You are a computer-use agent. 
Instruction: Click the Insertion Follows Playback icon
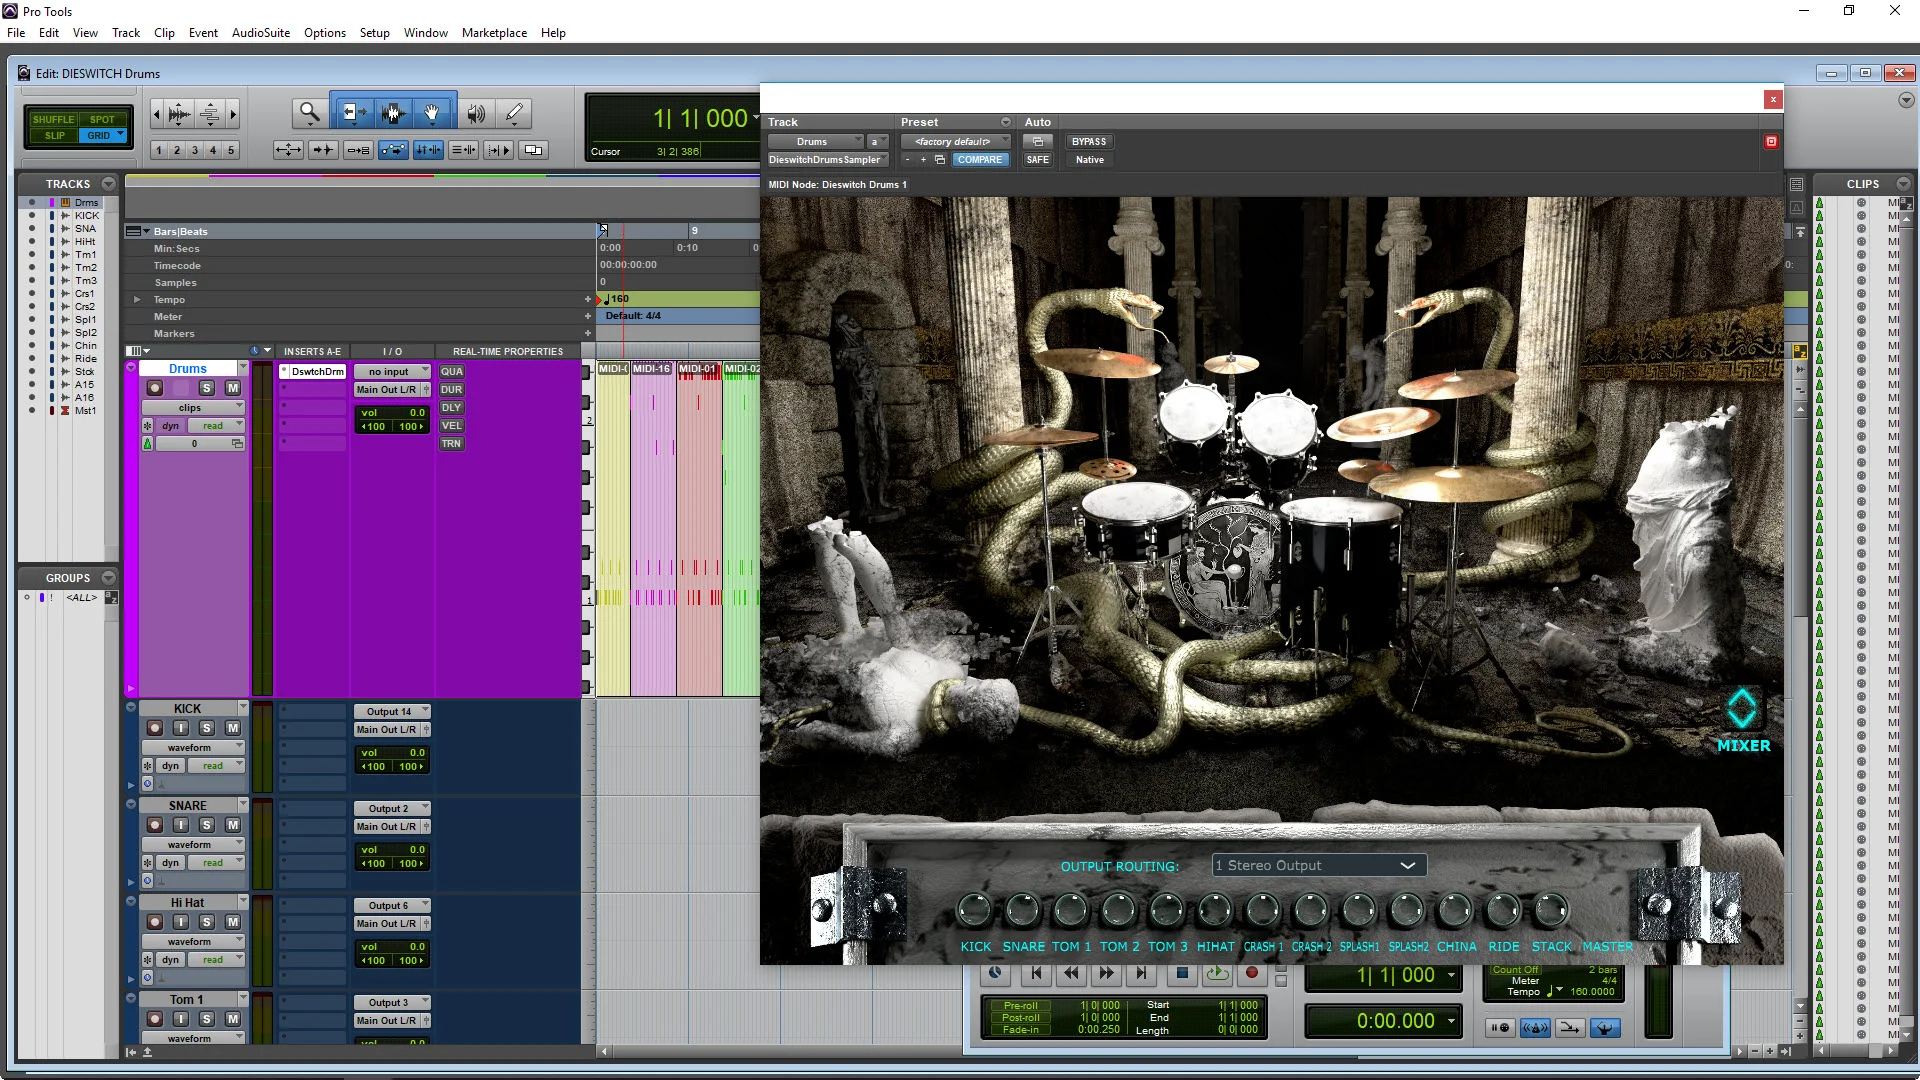498,150
